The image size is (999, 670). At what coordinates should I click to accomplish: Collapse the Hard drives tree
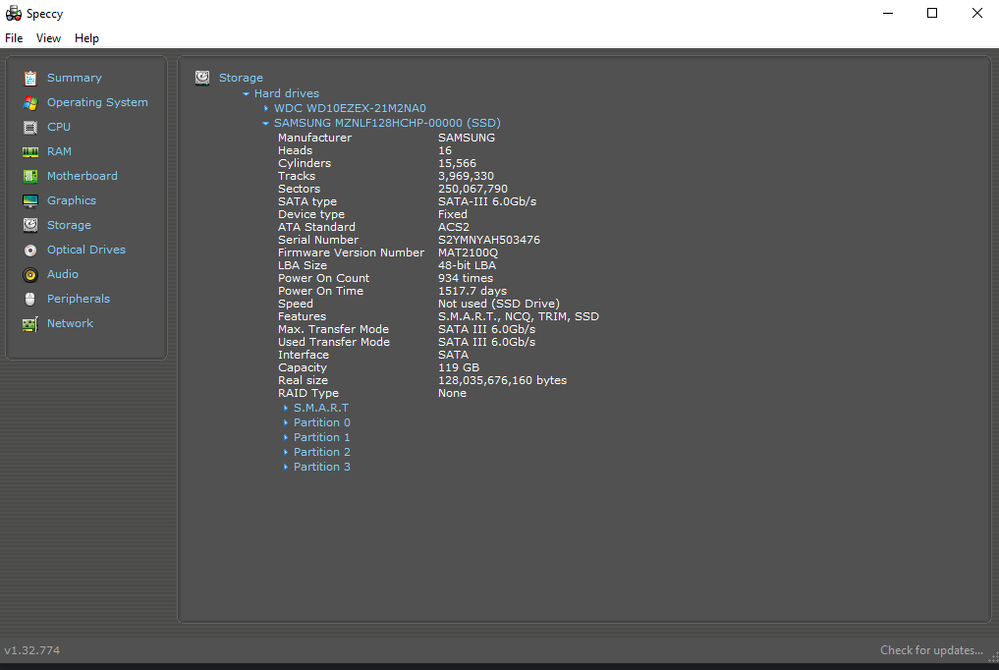tap(246, 94)
